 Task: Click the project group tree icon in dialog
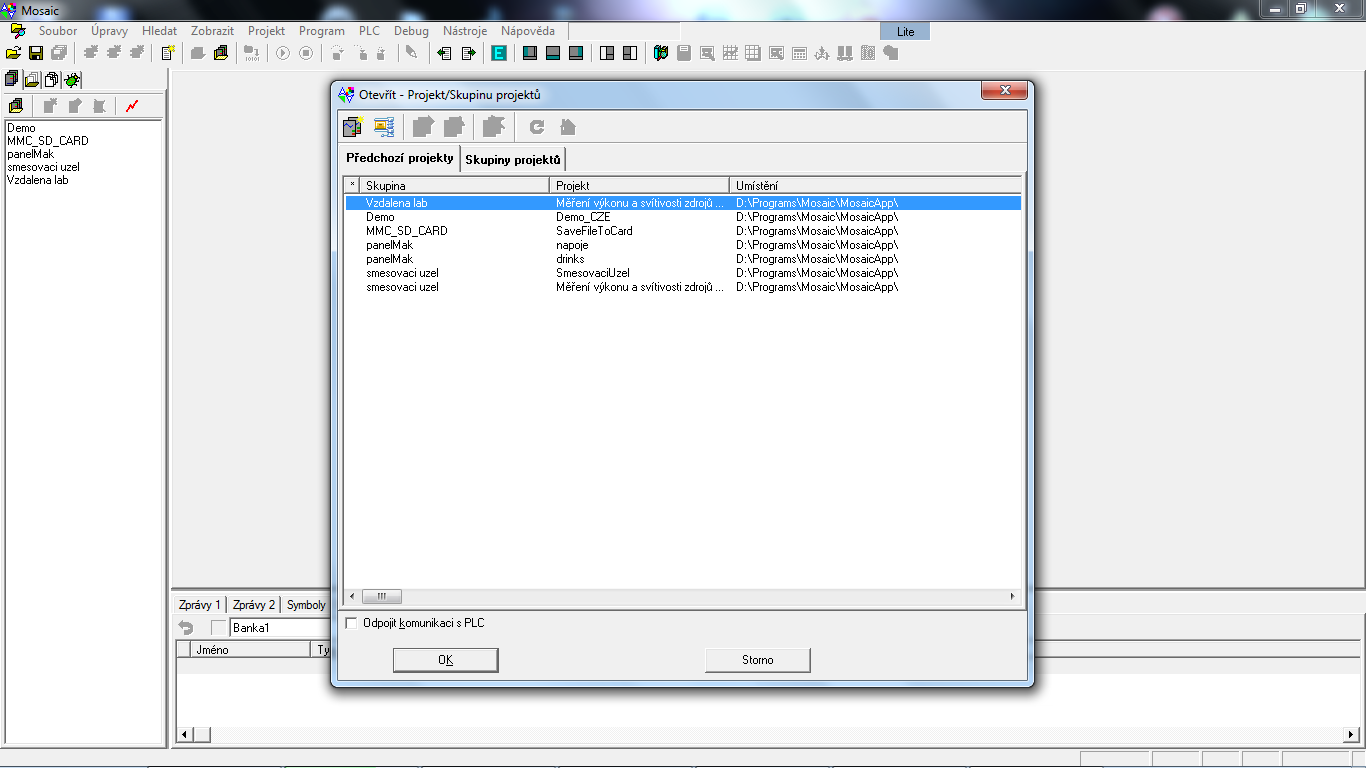pyautogui.click(x=384, y=127)
